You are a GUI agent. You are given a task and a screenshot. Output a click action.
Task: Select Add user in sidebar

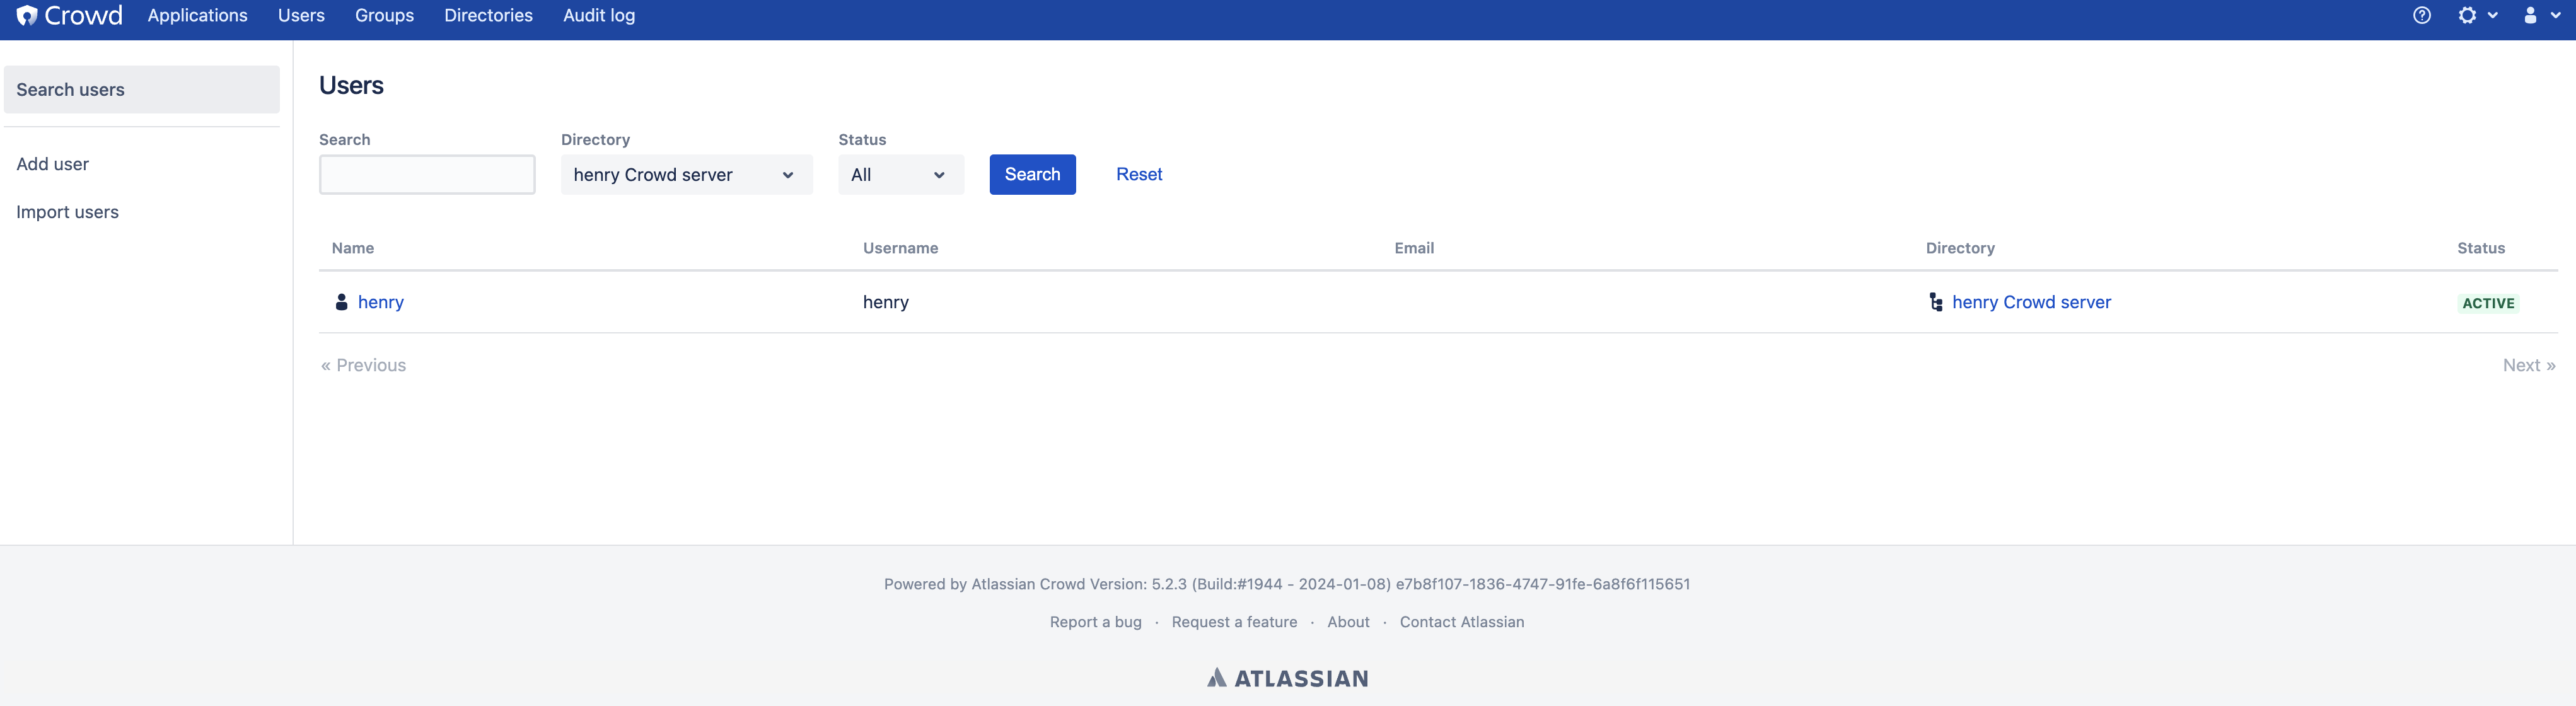pos(52,164)
